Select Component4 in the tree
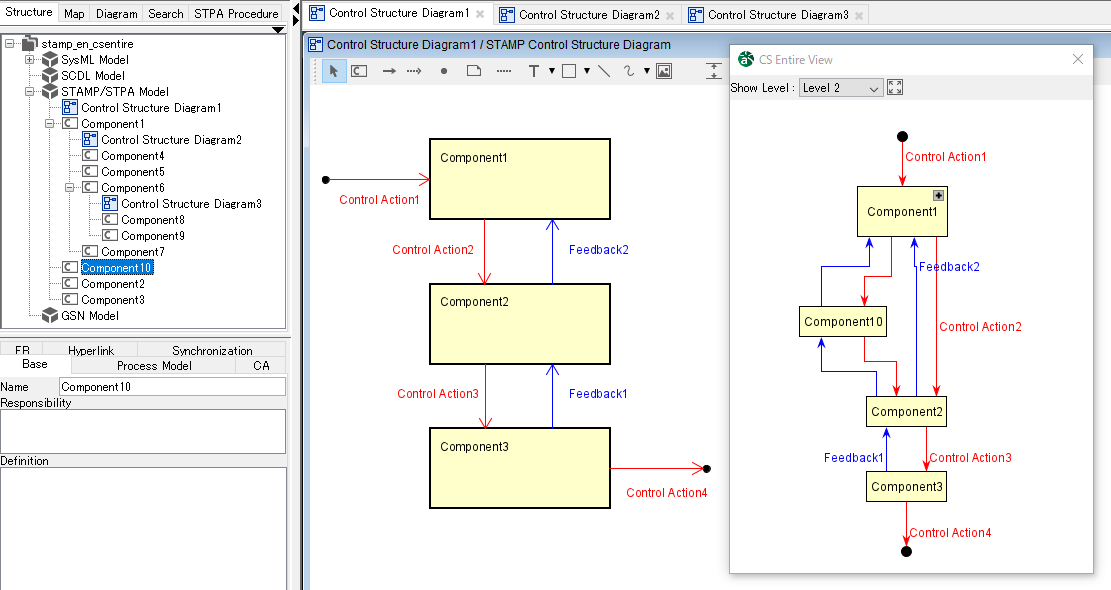Image resolution: width=1111 pixels, height=590 pixels. point(132,156)
